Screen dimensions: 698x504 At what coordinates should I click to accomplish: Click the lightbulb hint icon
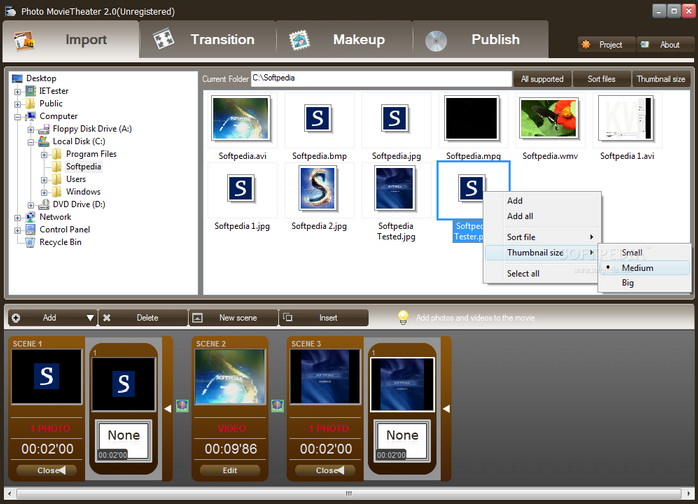(x=404, y=317)
